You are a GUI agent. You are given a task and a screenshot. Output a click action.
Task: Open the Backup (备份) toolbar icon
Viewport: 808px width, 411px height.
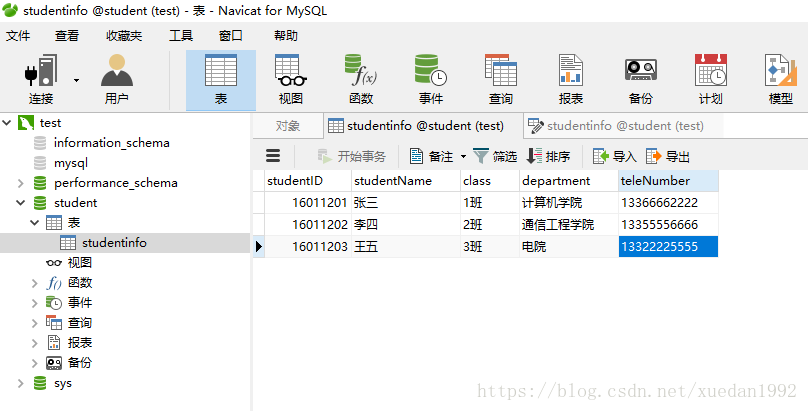coord(641,80)
